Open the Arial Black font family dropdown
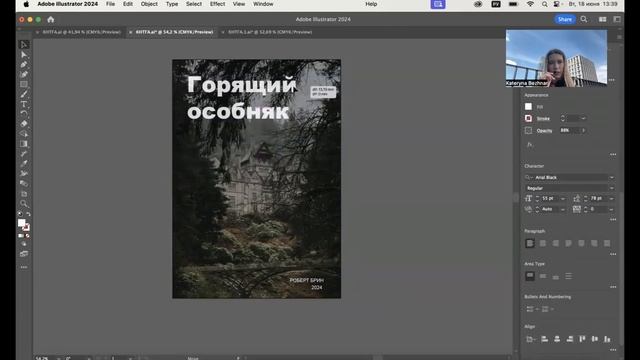 click(x=611, y=178)
